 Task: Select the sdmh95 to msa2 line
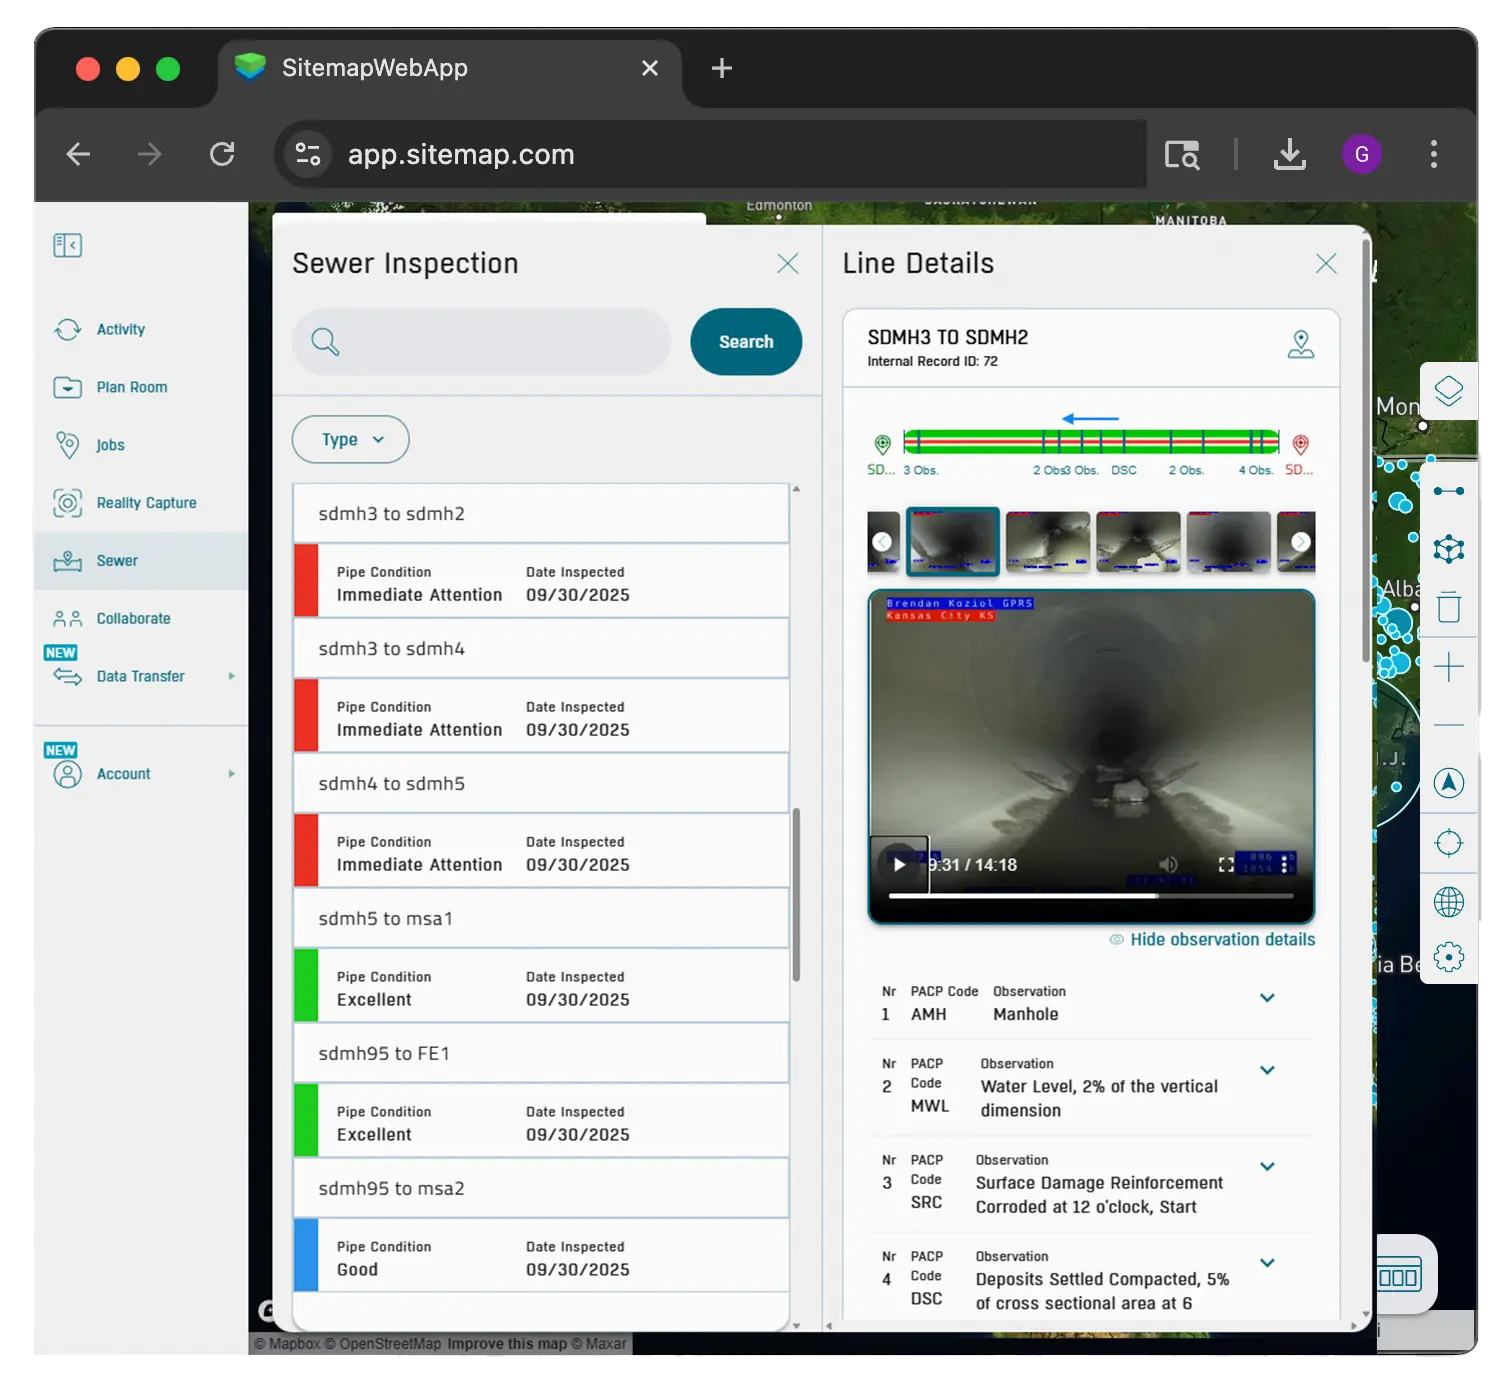click(x=541, y=1189)
